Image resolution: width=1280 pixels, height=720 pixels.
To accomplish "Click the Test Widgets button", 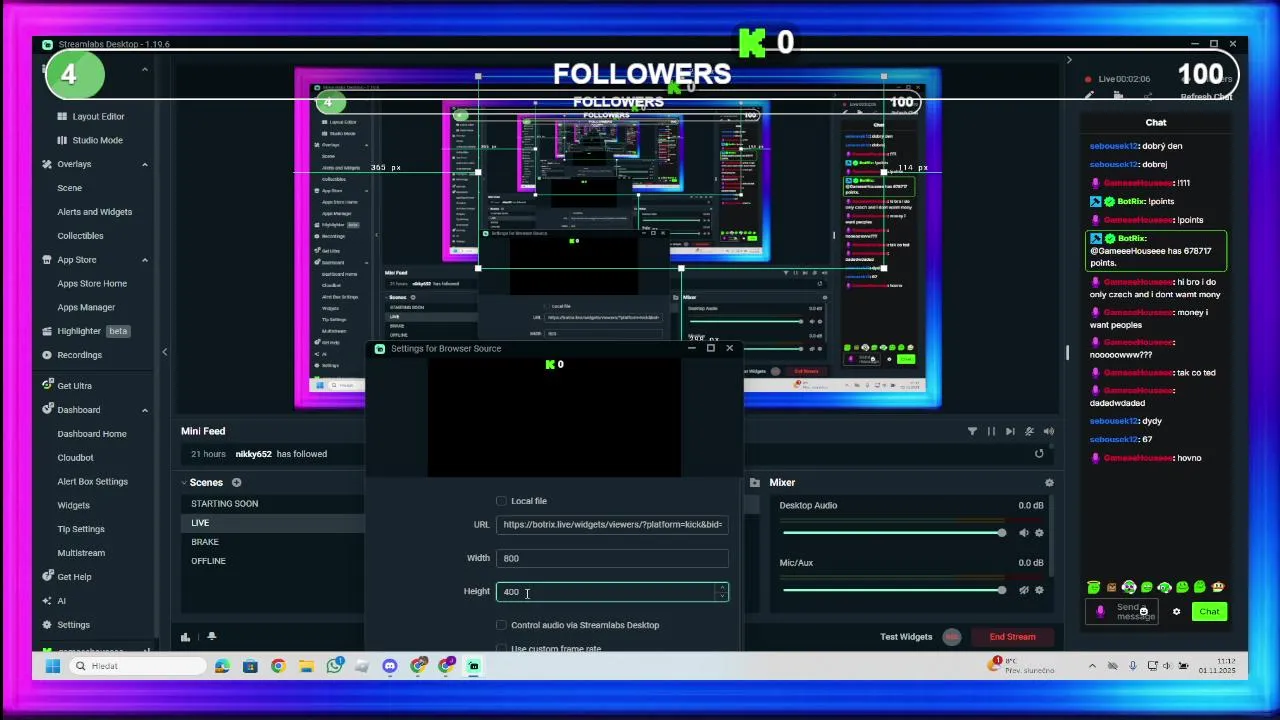I will [x=906, y=637].
